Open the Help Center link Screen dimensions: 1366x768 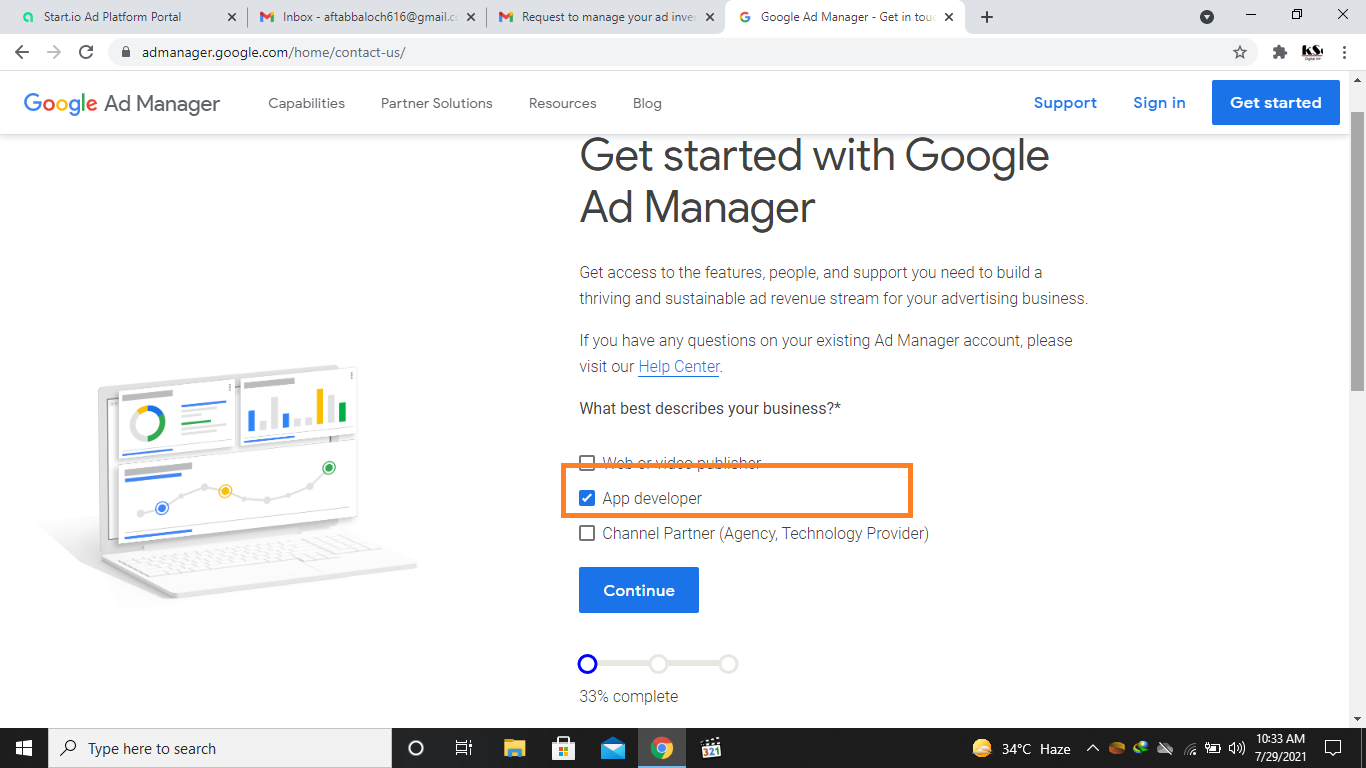click(x=678, y=366)
